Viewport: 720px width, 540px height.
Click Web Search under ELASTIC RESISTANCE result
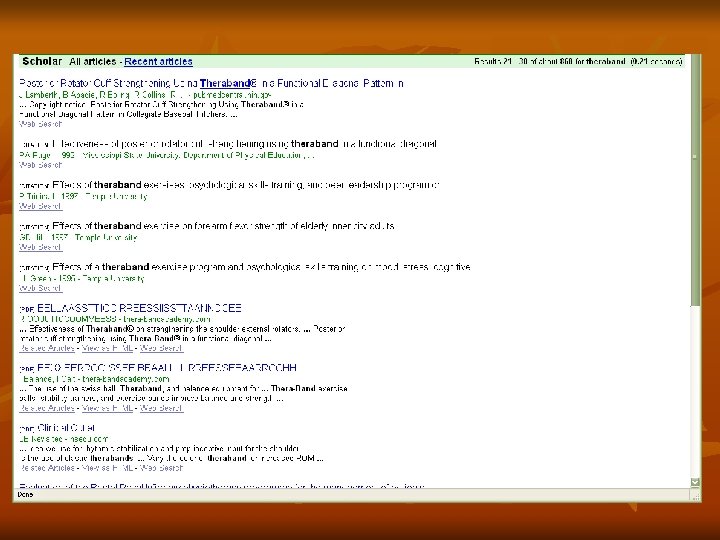pos(162,348)
